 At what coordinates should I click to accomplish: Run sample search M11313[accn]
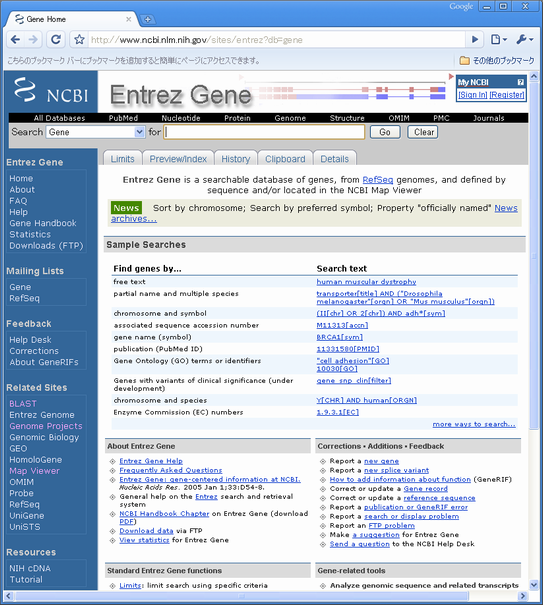[342, 325]
